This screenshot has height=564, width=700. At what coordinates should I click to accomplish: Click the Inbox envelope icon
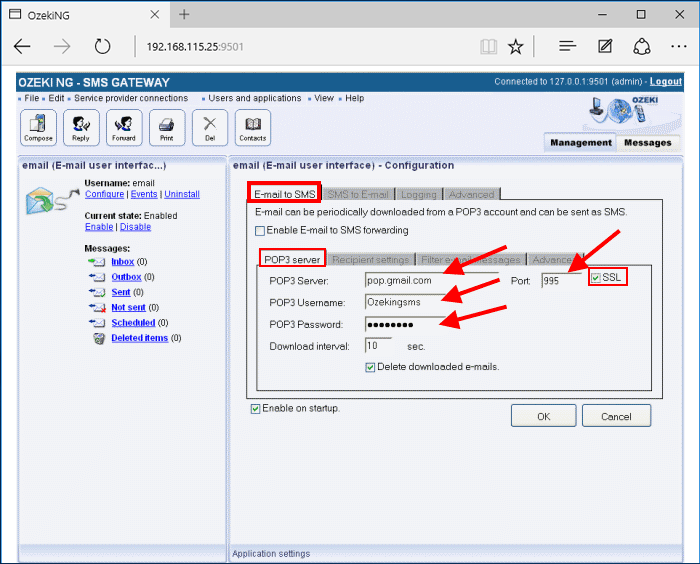click(x=97, y=262)
